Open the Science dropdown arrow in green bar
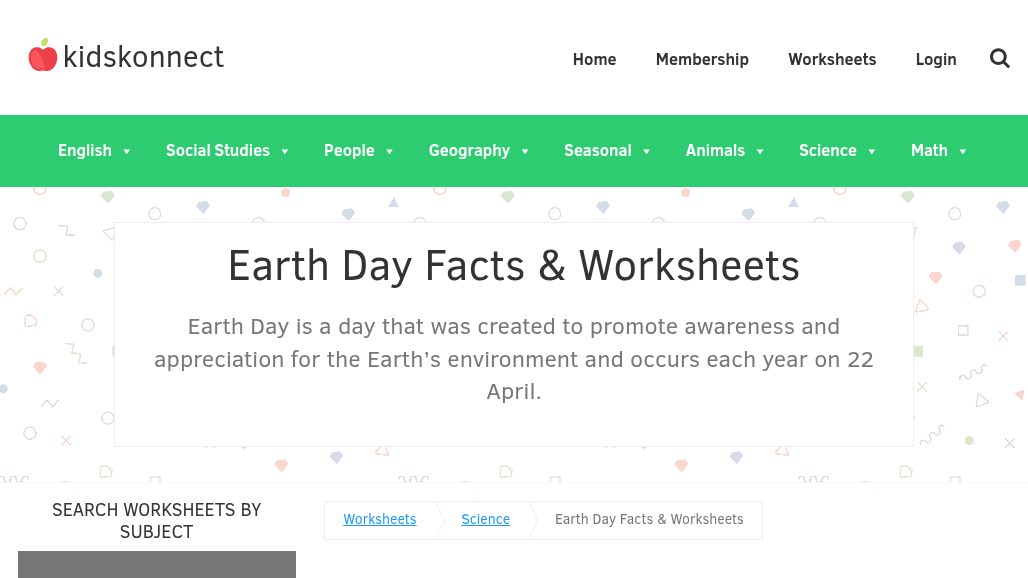1028x578 pixels. click(x=872, y=152)
